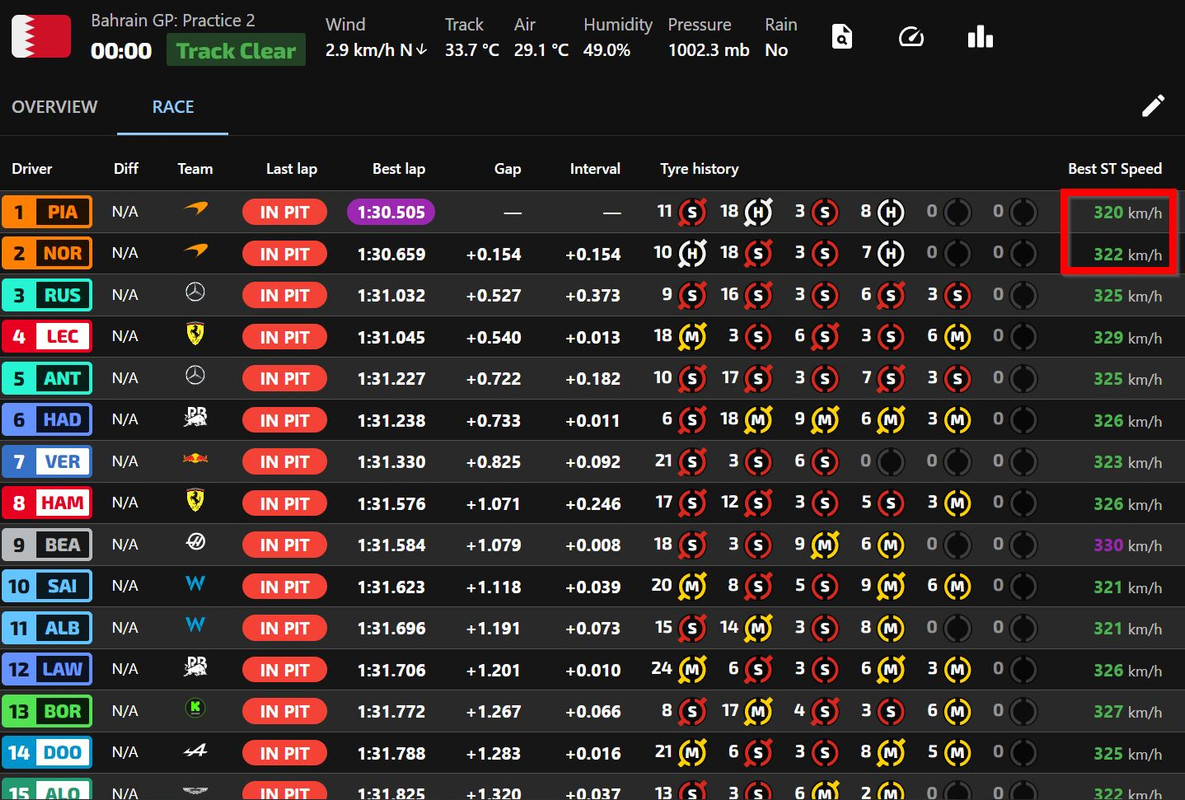Screen dimensions: 1185x800
Task: Click gap value +0.825 for VER
Action: (493, 462)
